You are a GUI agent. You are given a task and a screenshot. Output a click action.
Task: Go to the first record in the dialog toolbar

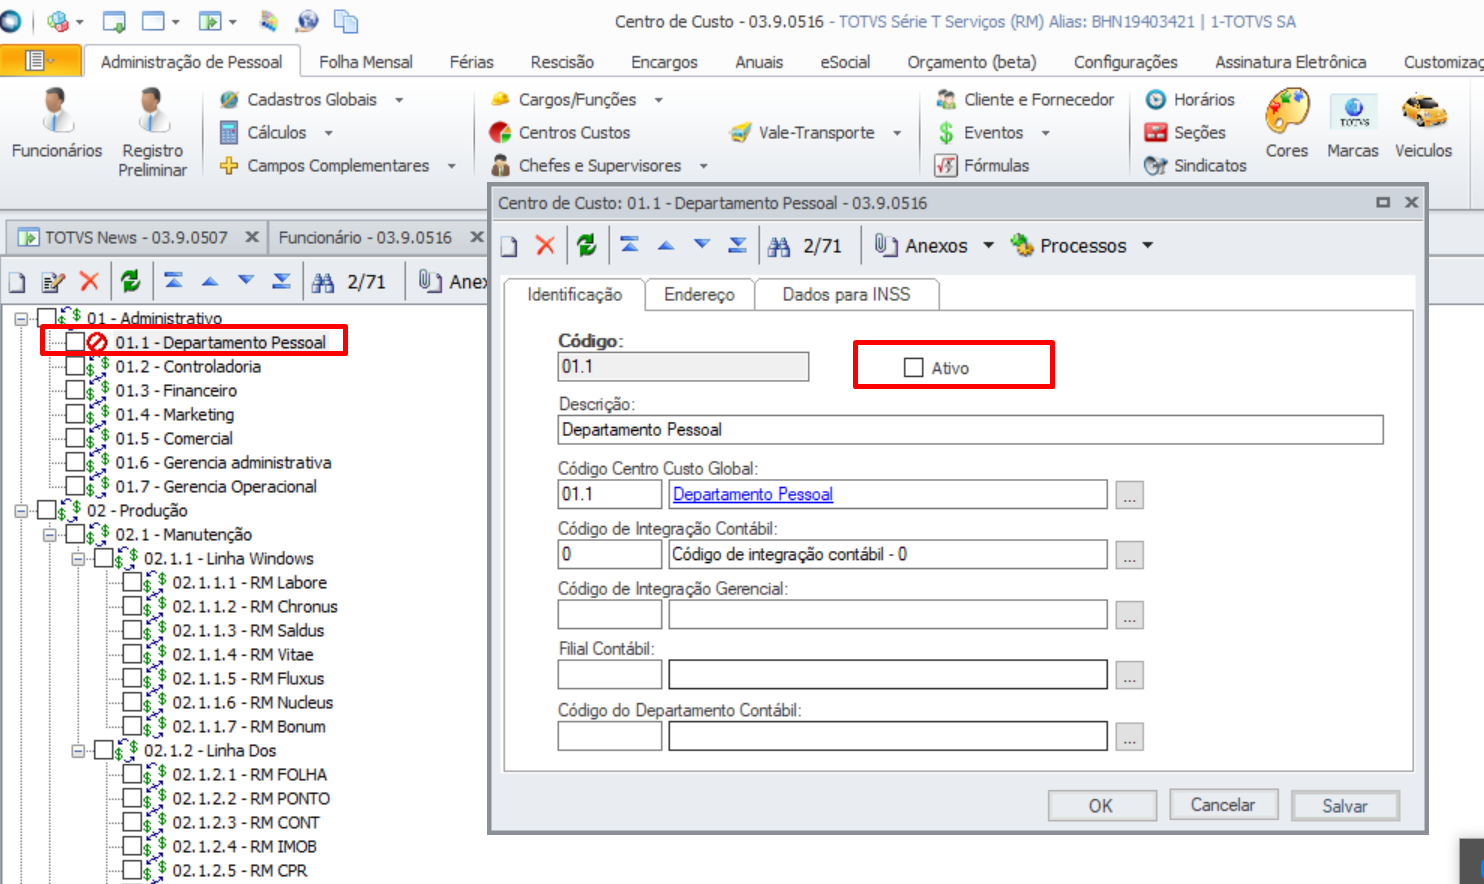tap(630, 245)
